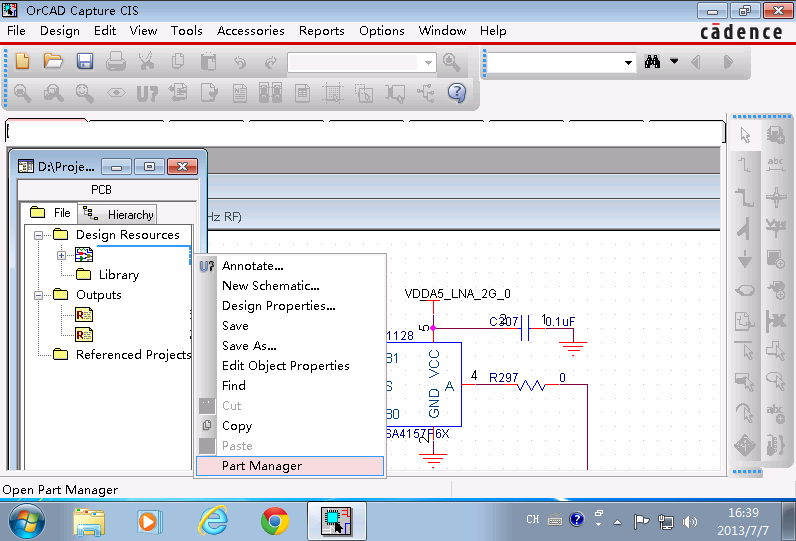
Task: Cut selection with scissors icon
Action: [x=146, y=61]
